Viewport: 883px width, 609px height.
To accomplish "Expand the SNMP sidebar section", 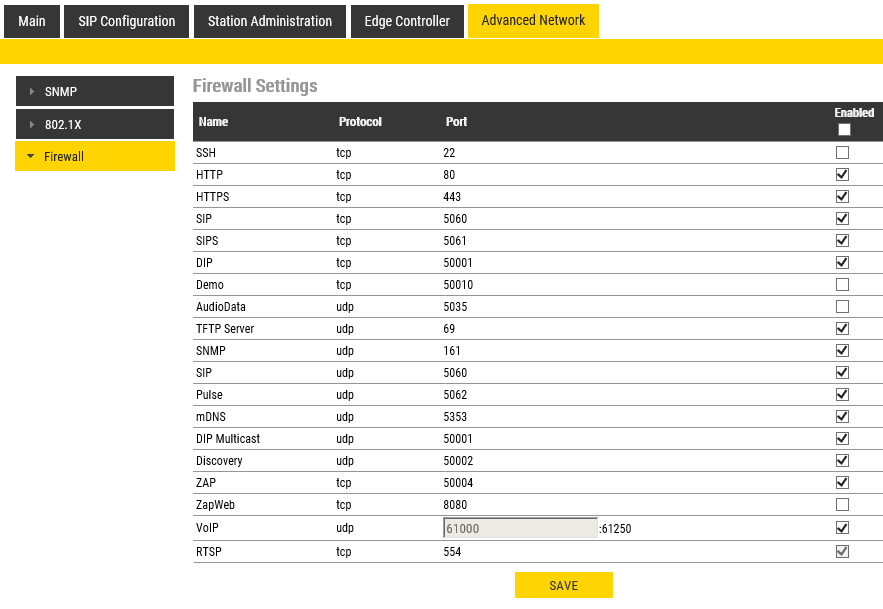I will 94,92.
